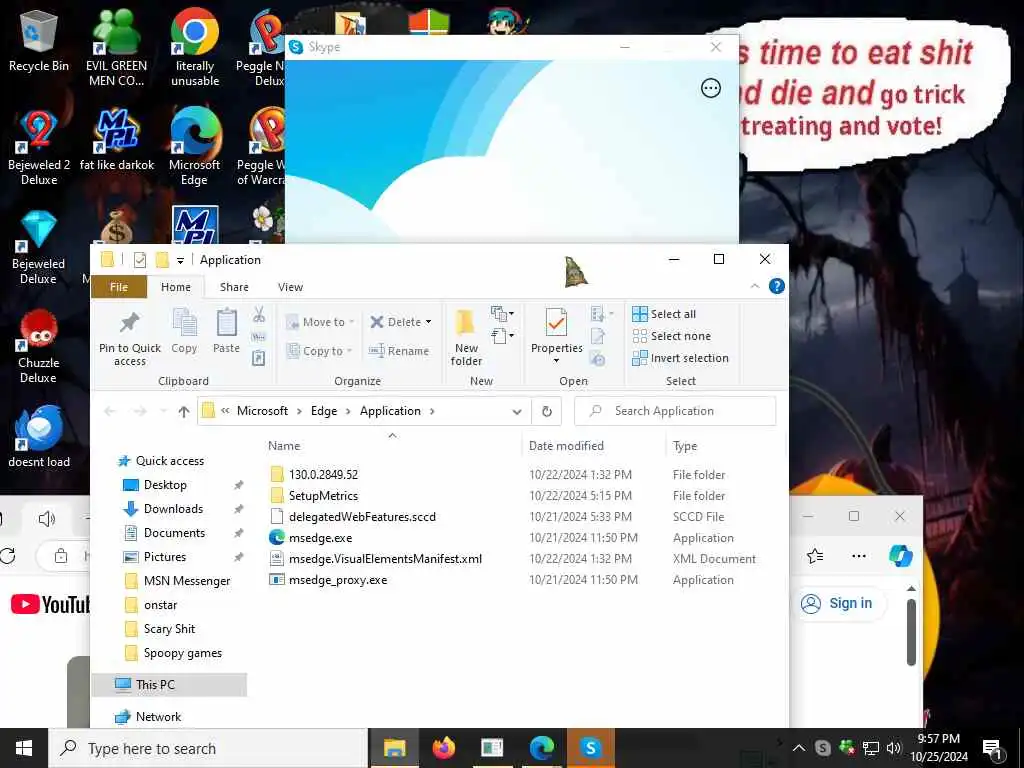
Task: Open Properties dropdown arrow
Action: (556, 360)
